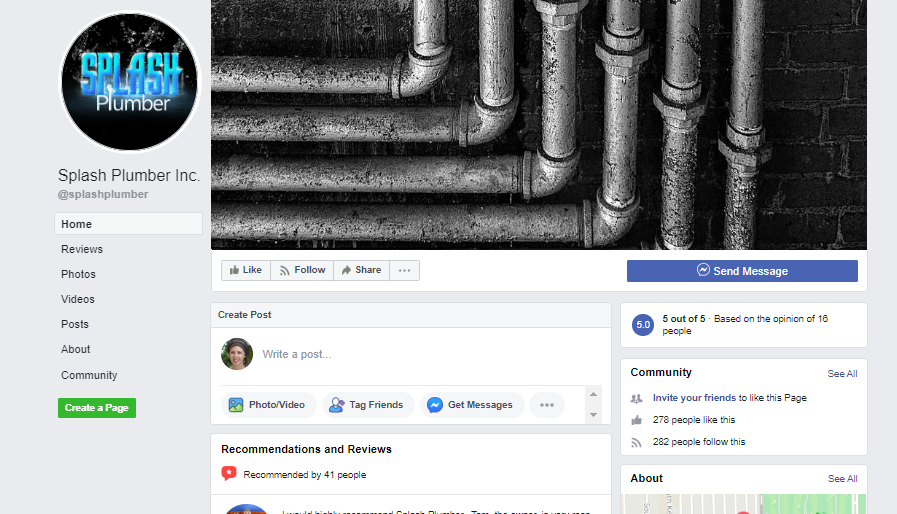Open See All in Community section
897x514 pixels.
[842, 374]
